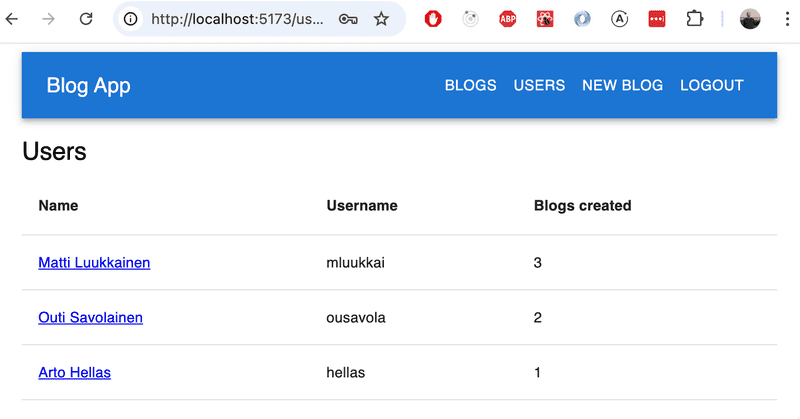The image size is (800, 419).
Task: Open the grey circular target extension icon
Action: (470, 19)
